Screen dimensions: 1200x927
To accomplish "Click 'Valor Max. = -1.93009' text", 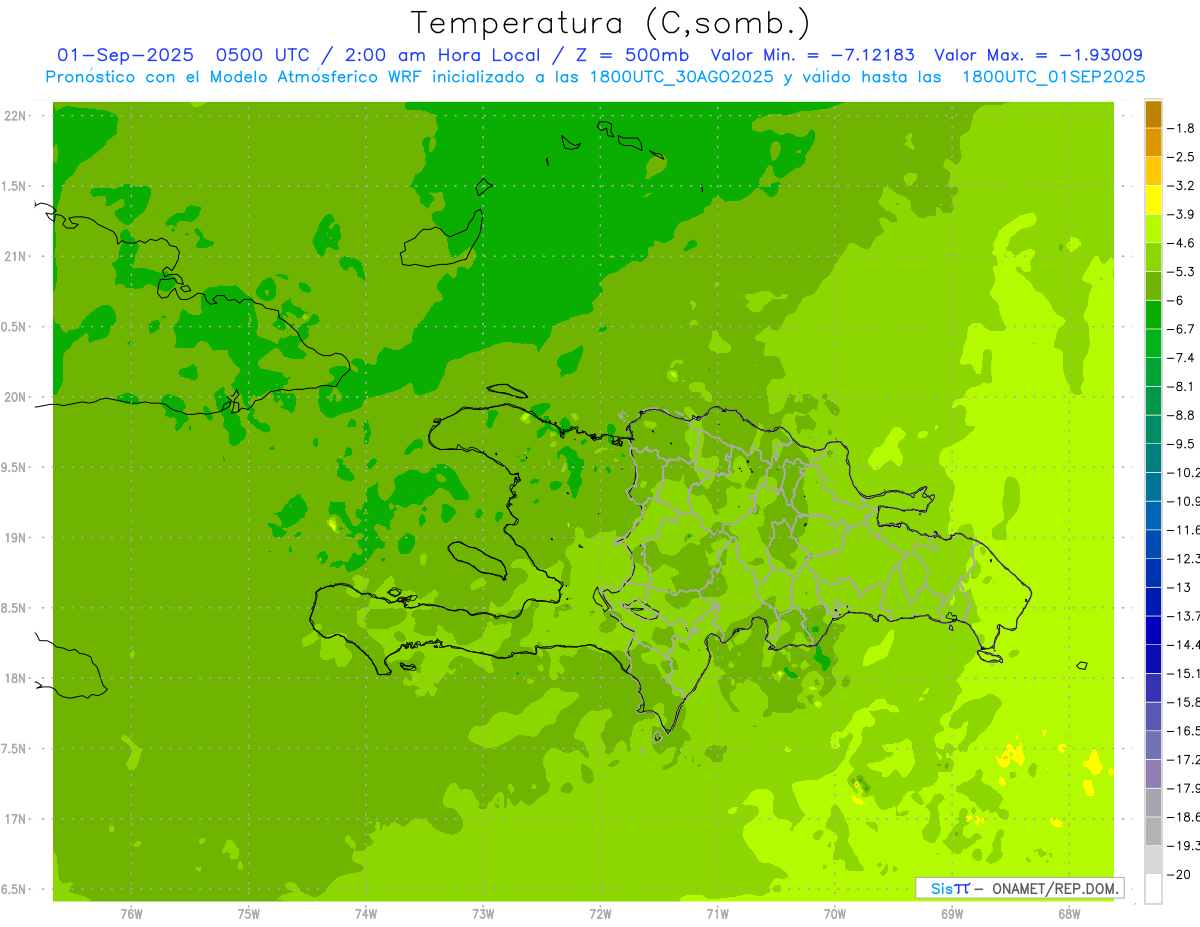I will (1038, 55).
